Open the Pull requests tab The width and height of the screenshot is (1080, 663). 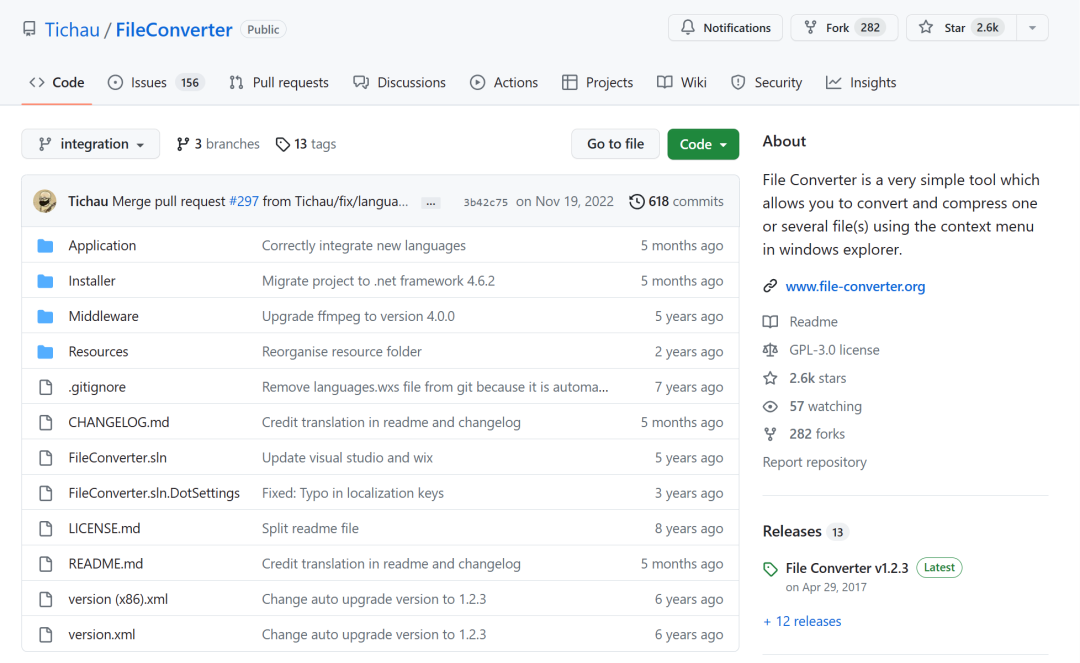[x=279, y=83]
